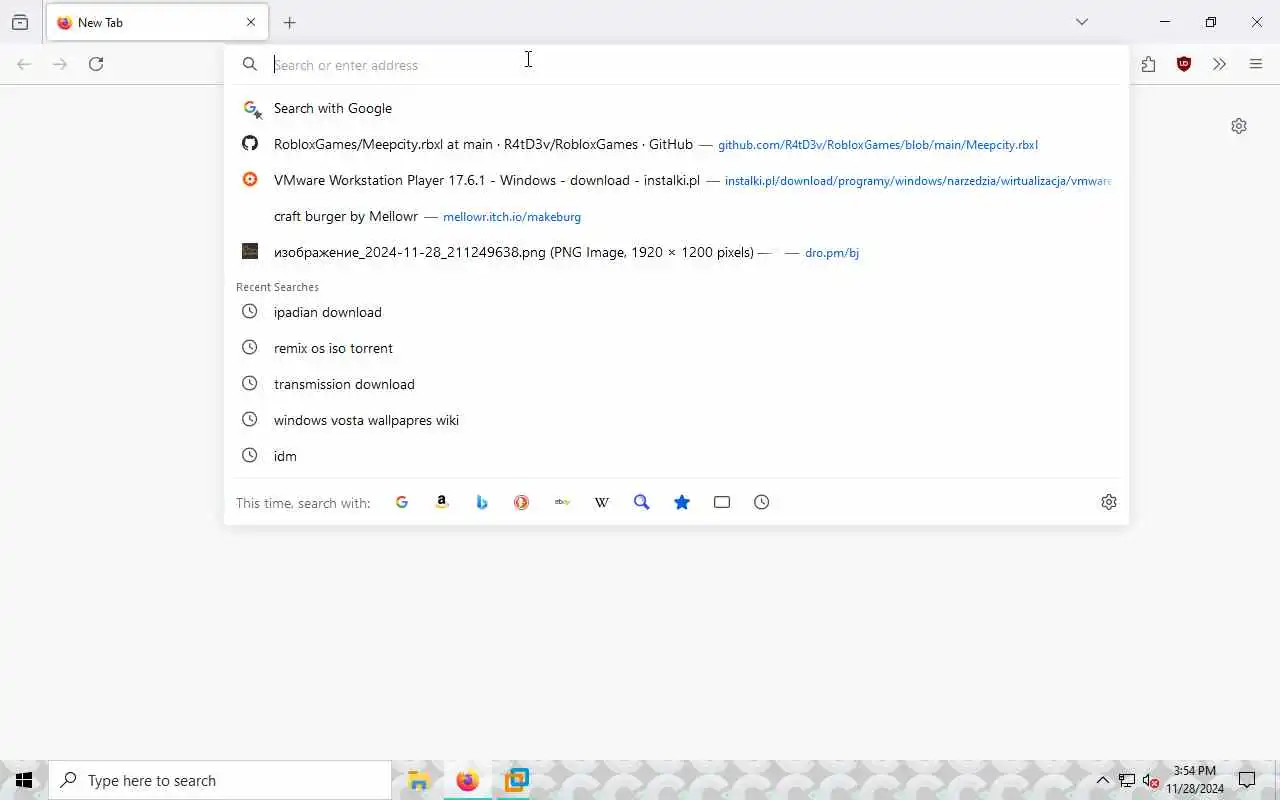The image size is (1280, 800).
Task: Open a new tab with the plus button
Action: click(x=289, y=22)
